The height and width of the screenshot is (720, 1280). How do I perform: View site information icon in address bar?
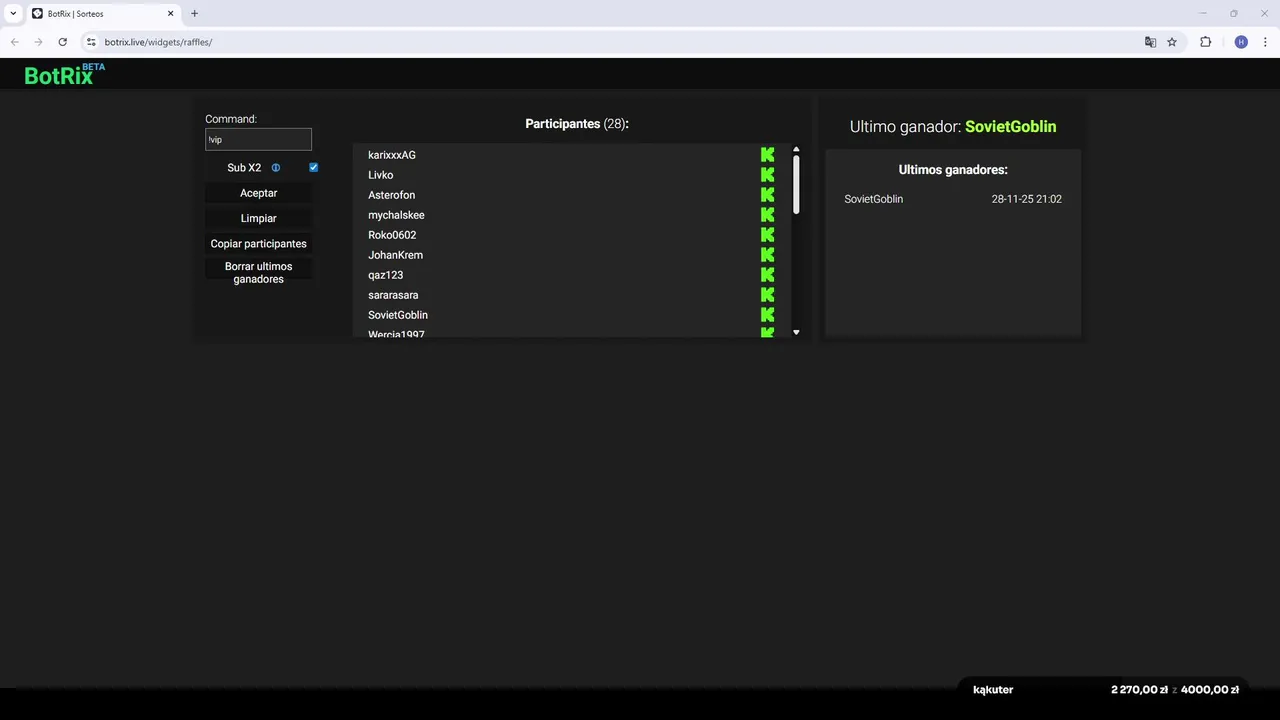click(91, 42)
